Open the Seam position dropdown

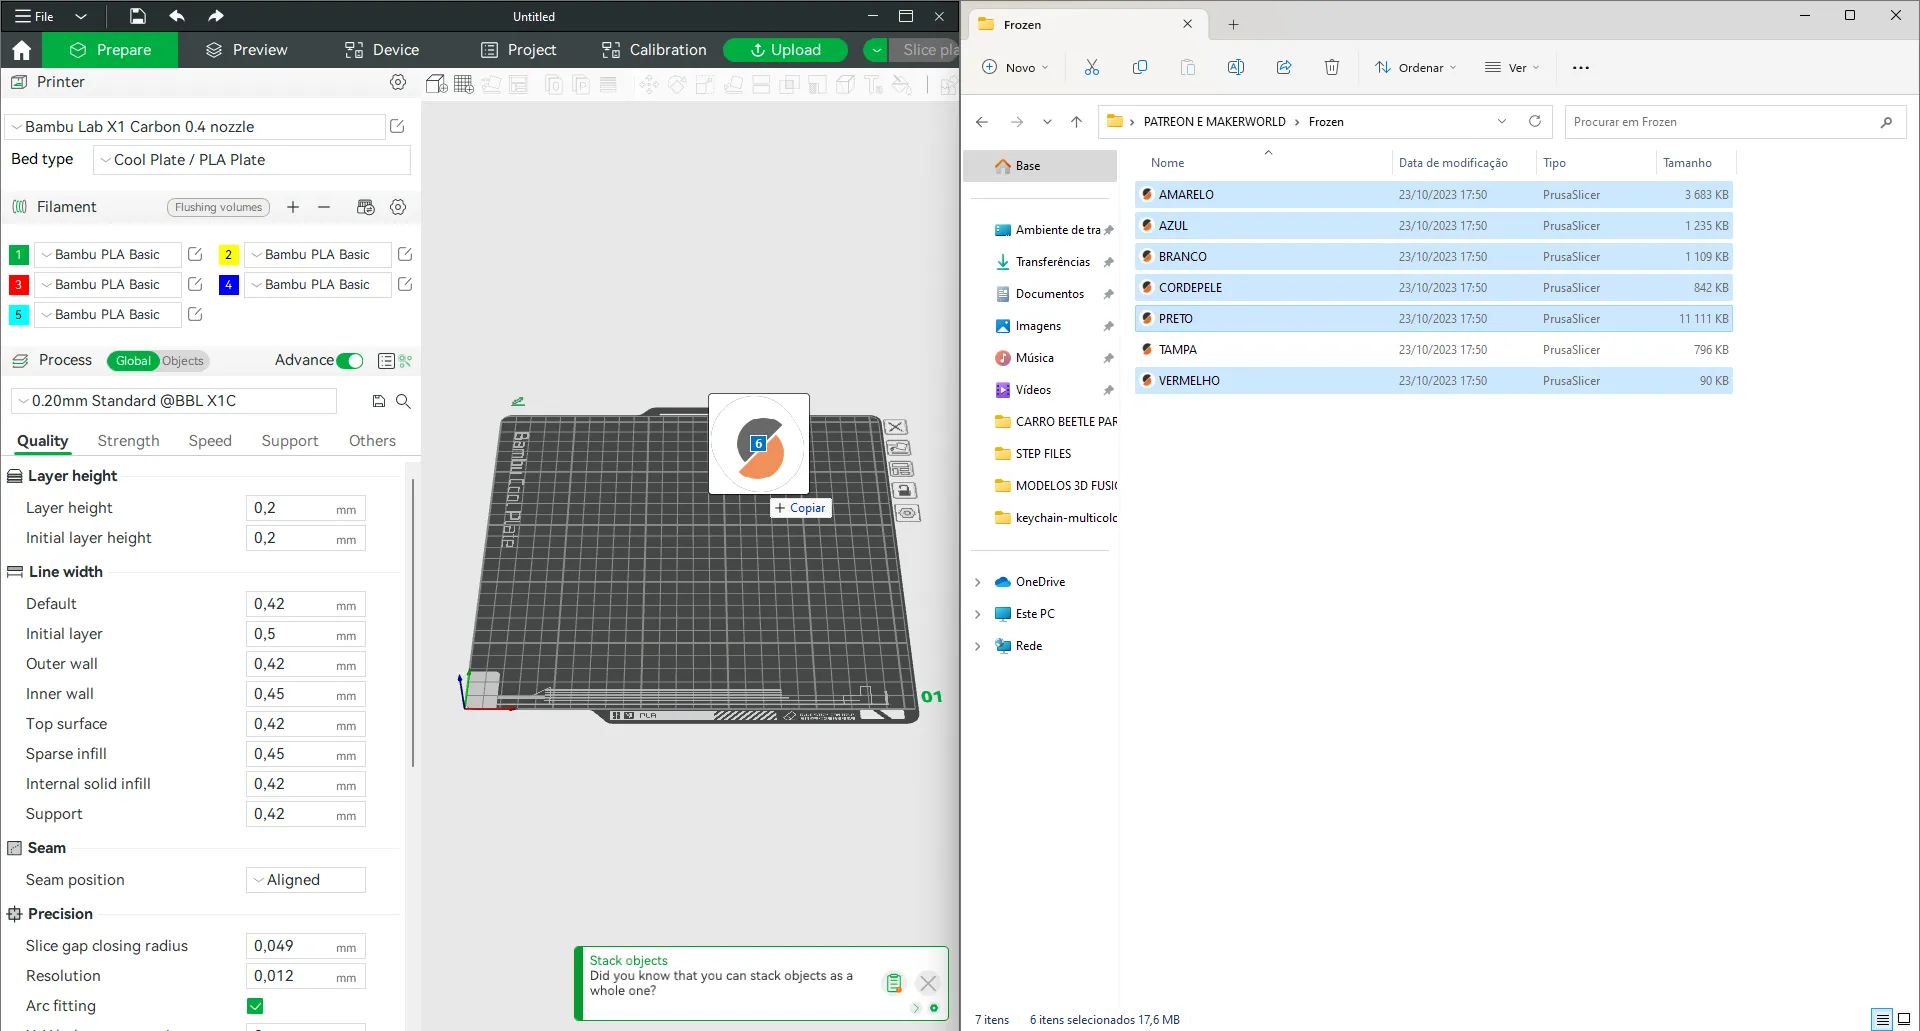point(305,880)
